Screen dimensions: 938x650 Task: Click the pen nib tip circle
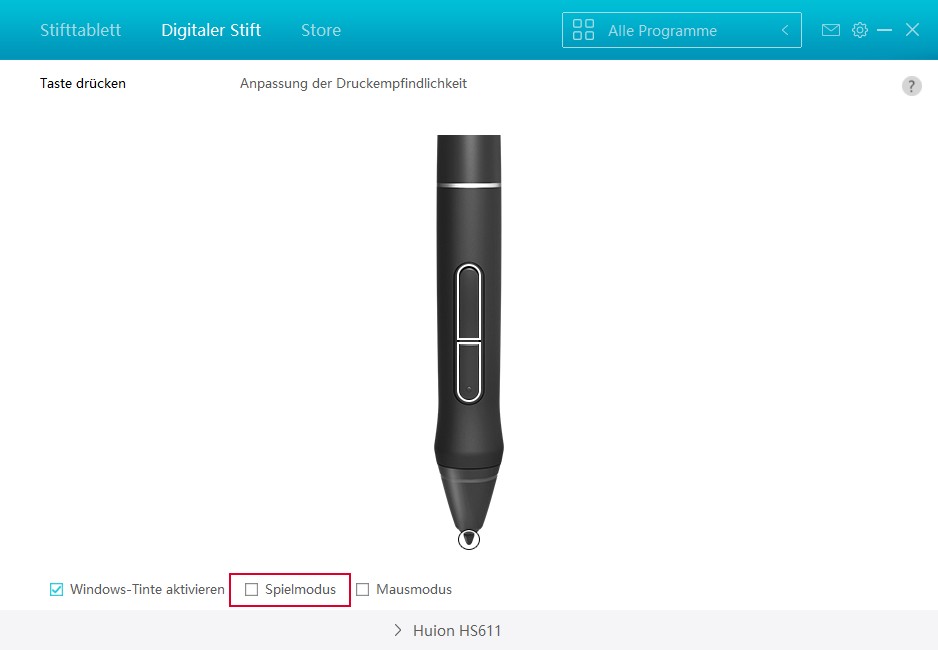click(469, 539)
